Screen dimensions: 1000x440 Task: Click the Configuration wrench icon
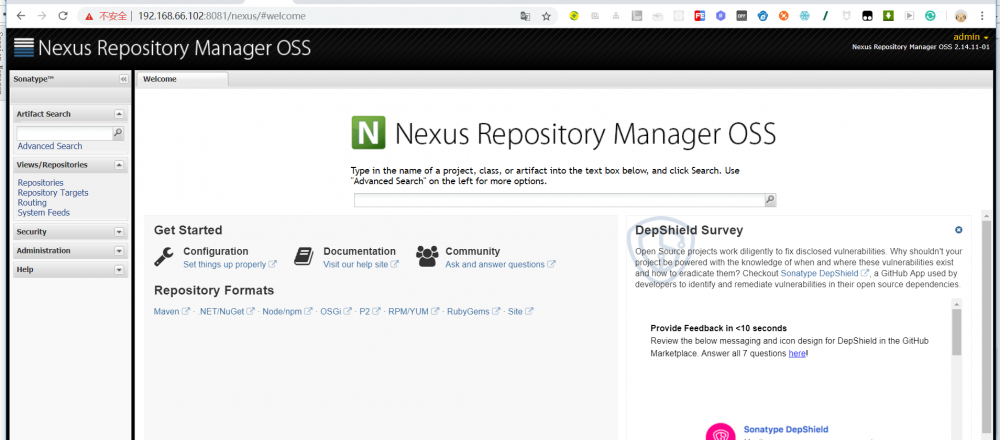coord(164,256)
